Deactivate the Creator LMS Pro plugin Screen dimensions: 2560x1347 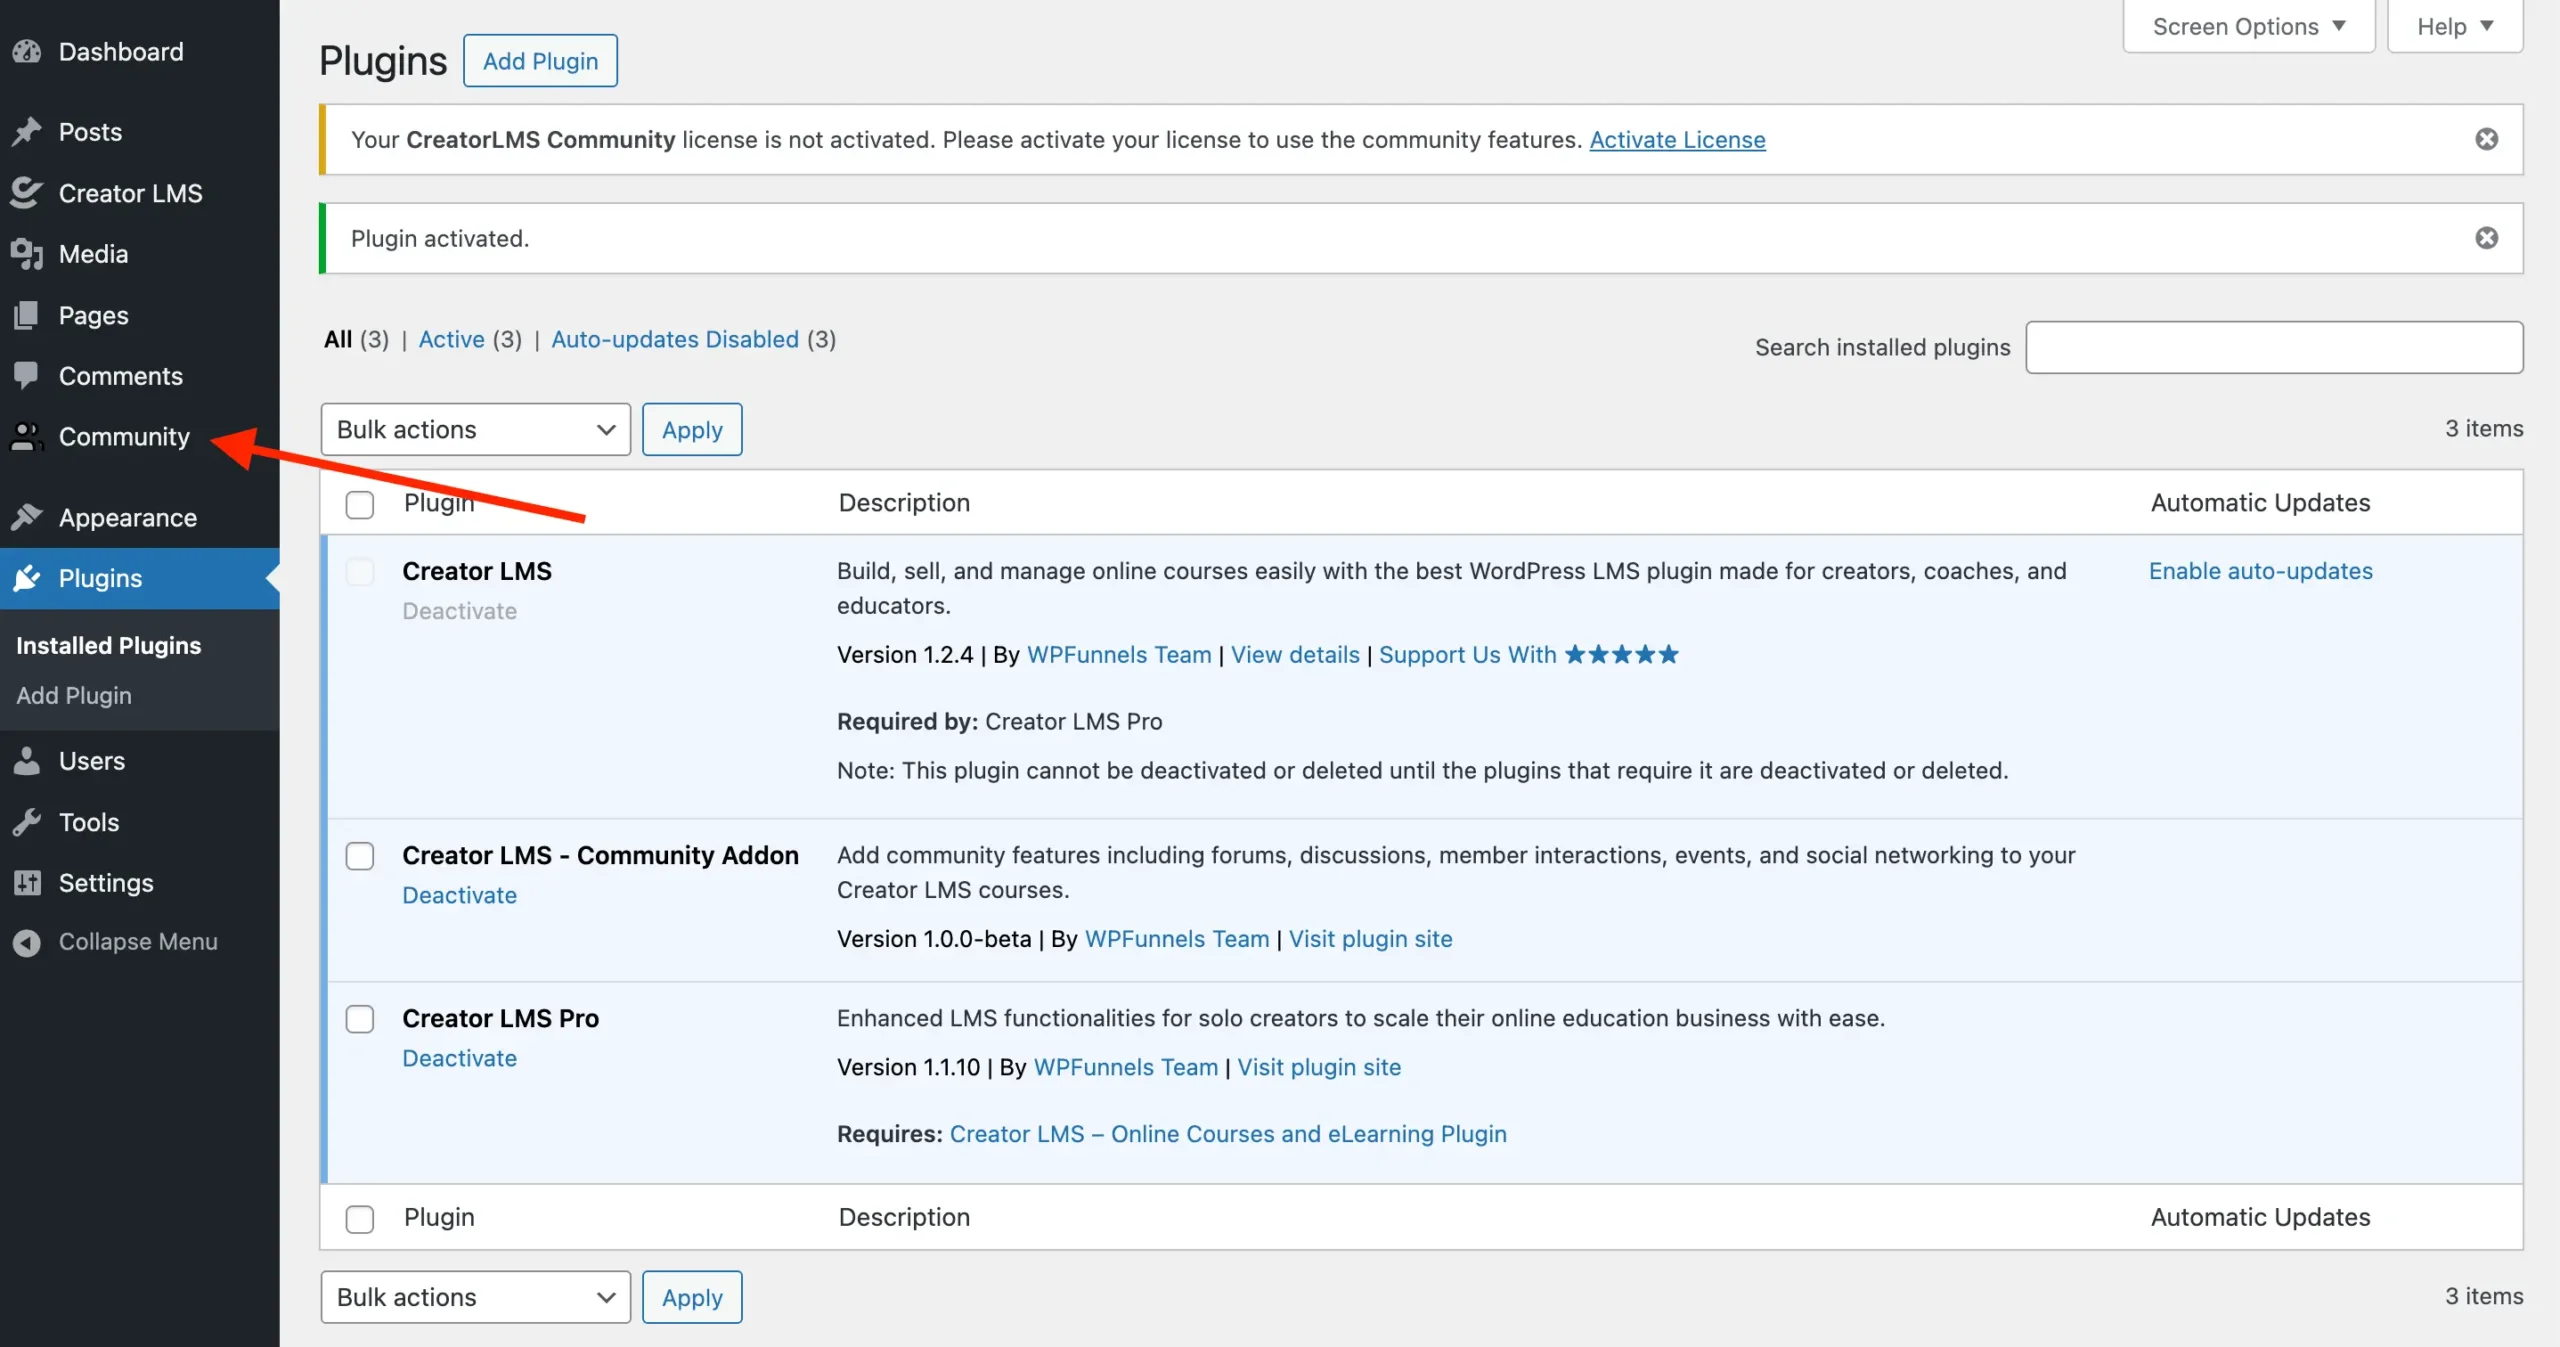point(459,1058)
